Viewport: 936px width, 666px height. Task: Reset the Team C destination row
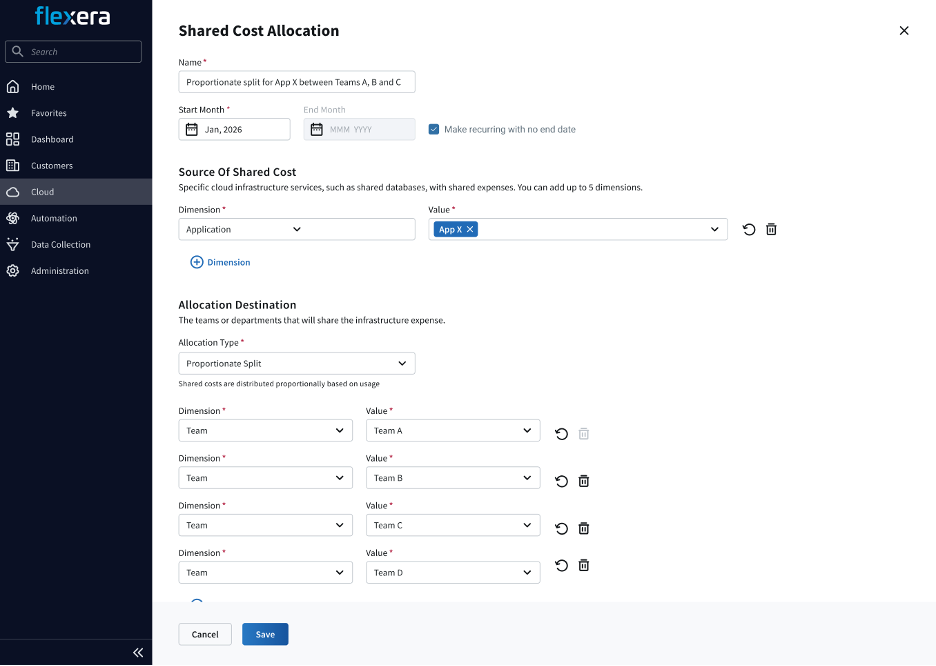pyautogui.click(x=561, y=528)
